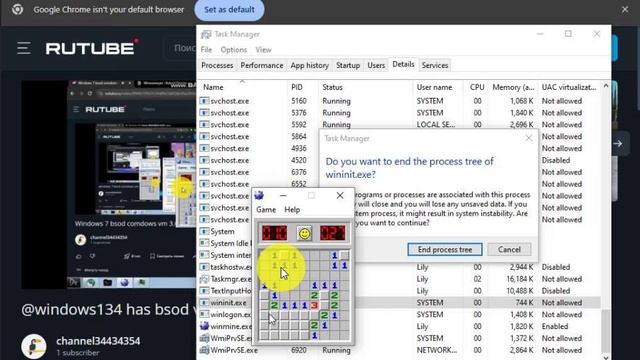Select the Details tab
This screenshot has height=360, width=640.
[403, 64]
